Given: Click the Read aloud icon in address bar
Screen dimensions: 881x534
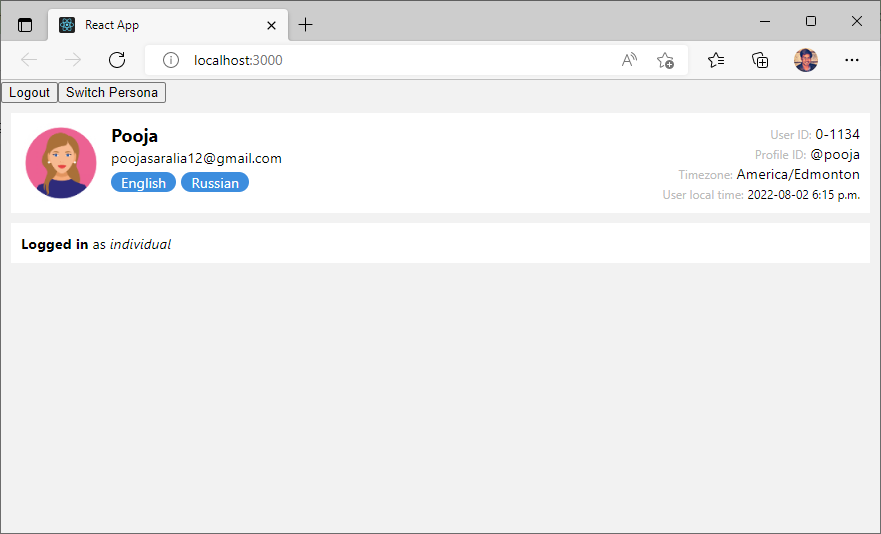Looking at the screenshot, I should coord(629,60).
